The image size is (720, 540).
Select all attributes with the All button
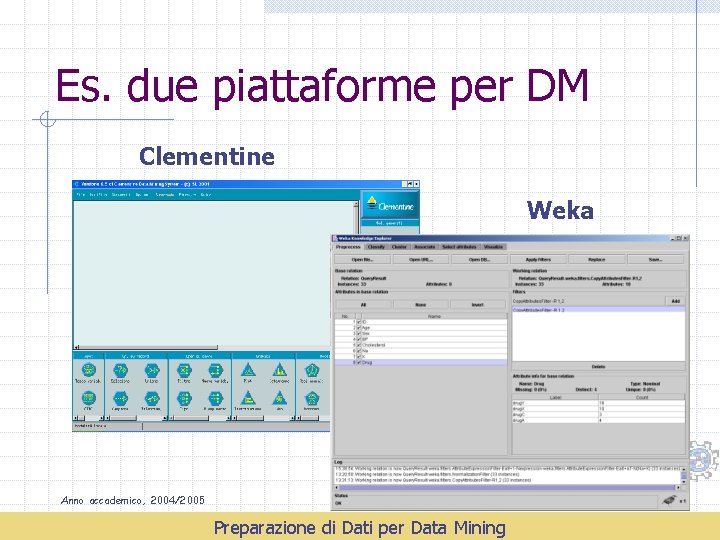[363, 305]
